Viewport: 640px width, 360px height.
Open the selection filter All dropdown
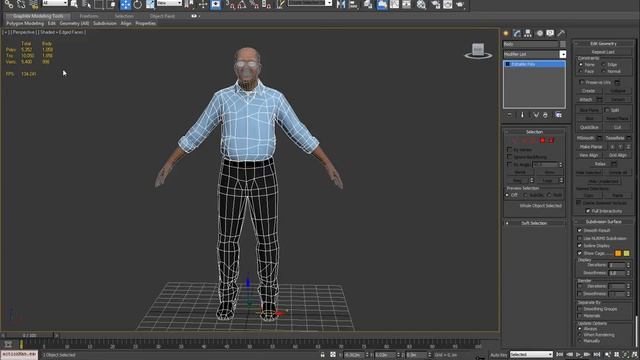55,3
